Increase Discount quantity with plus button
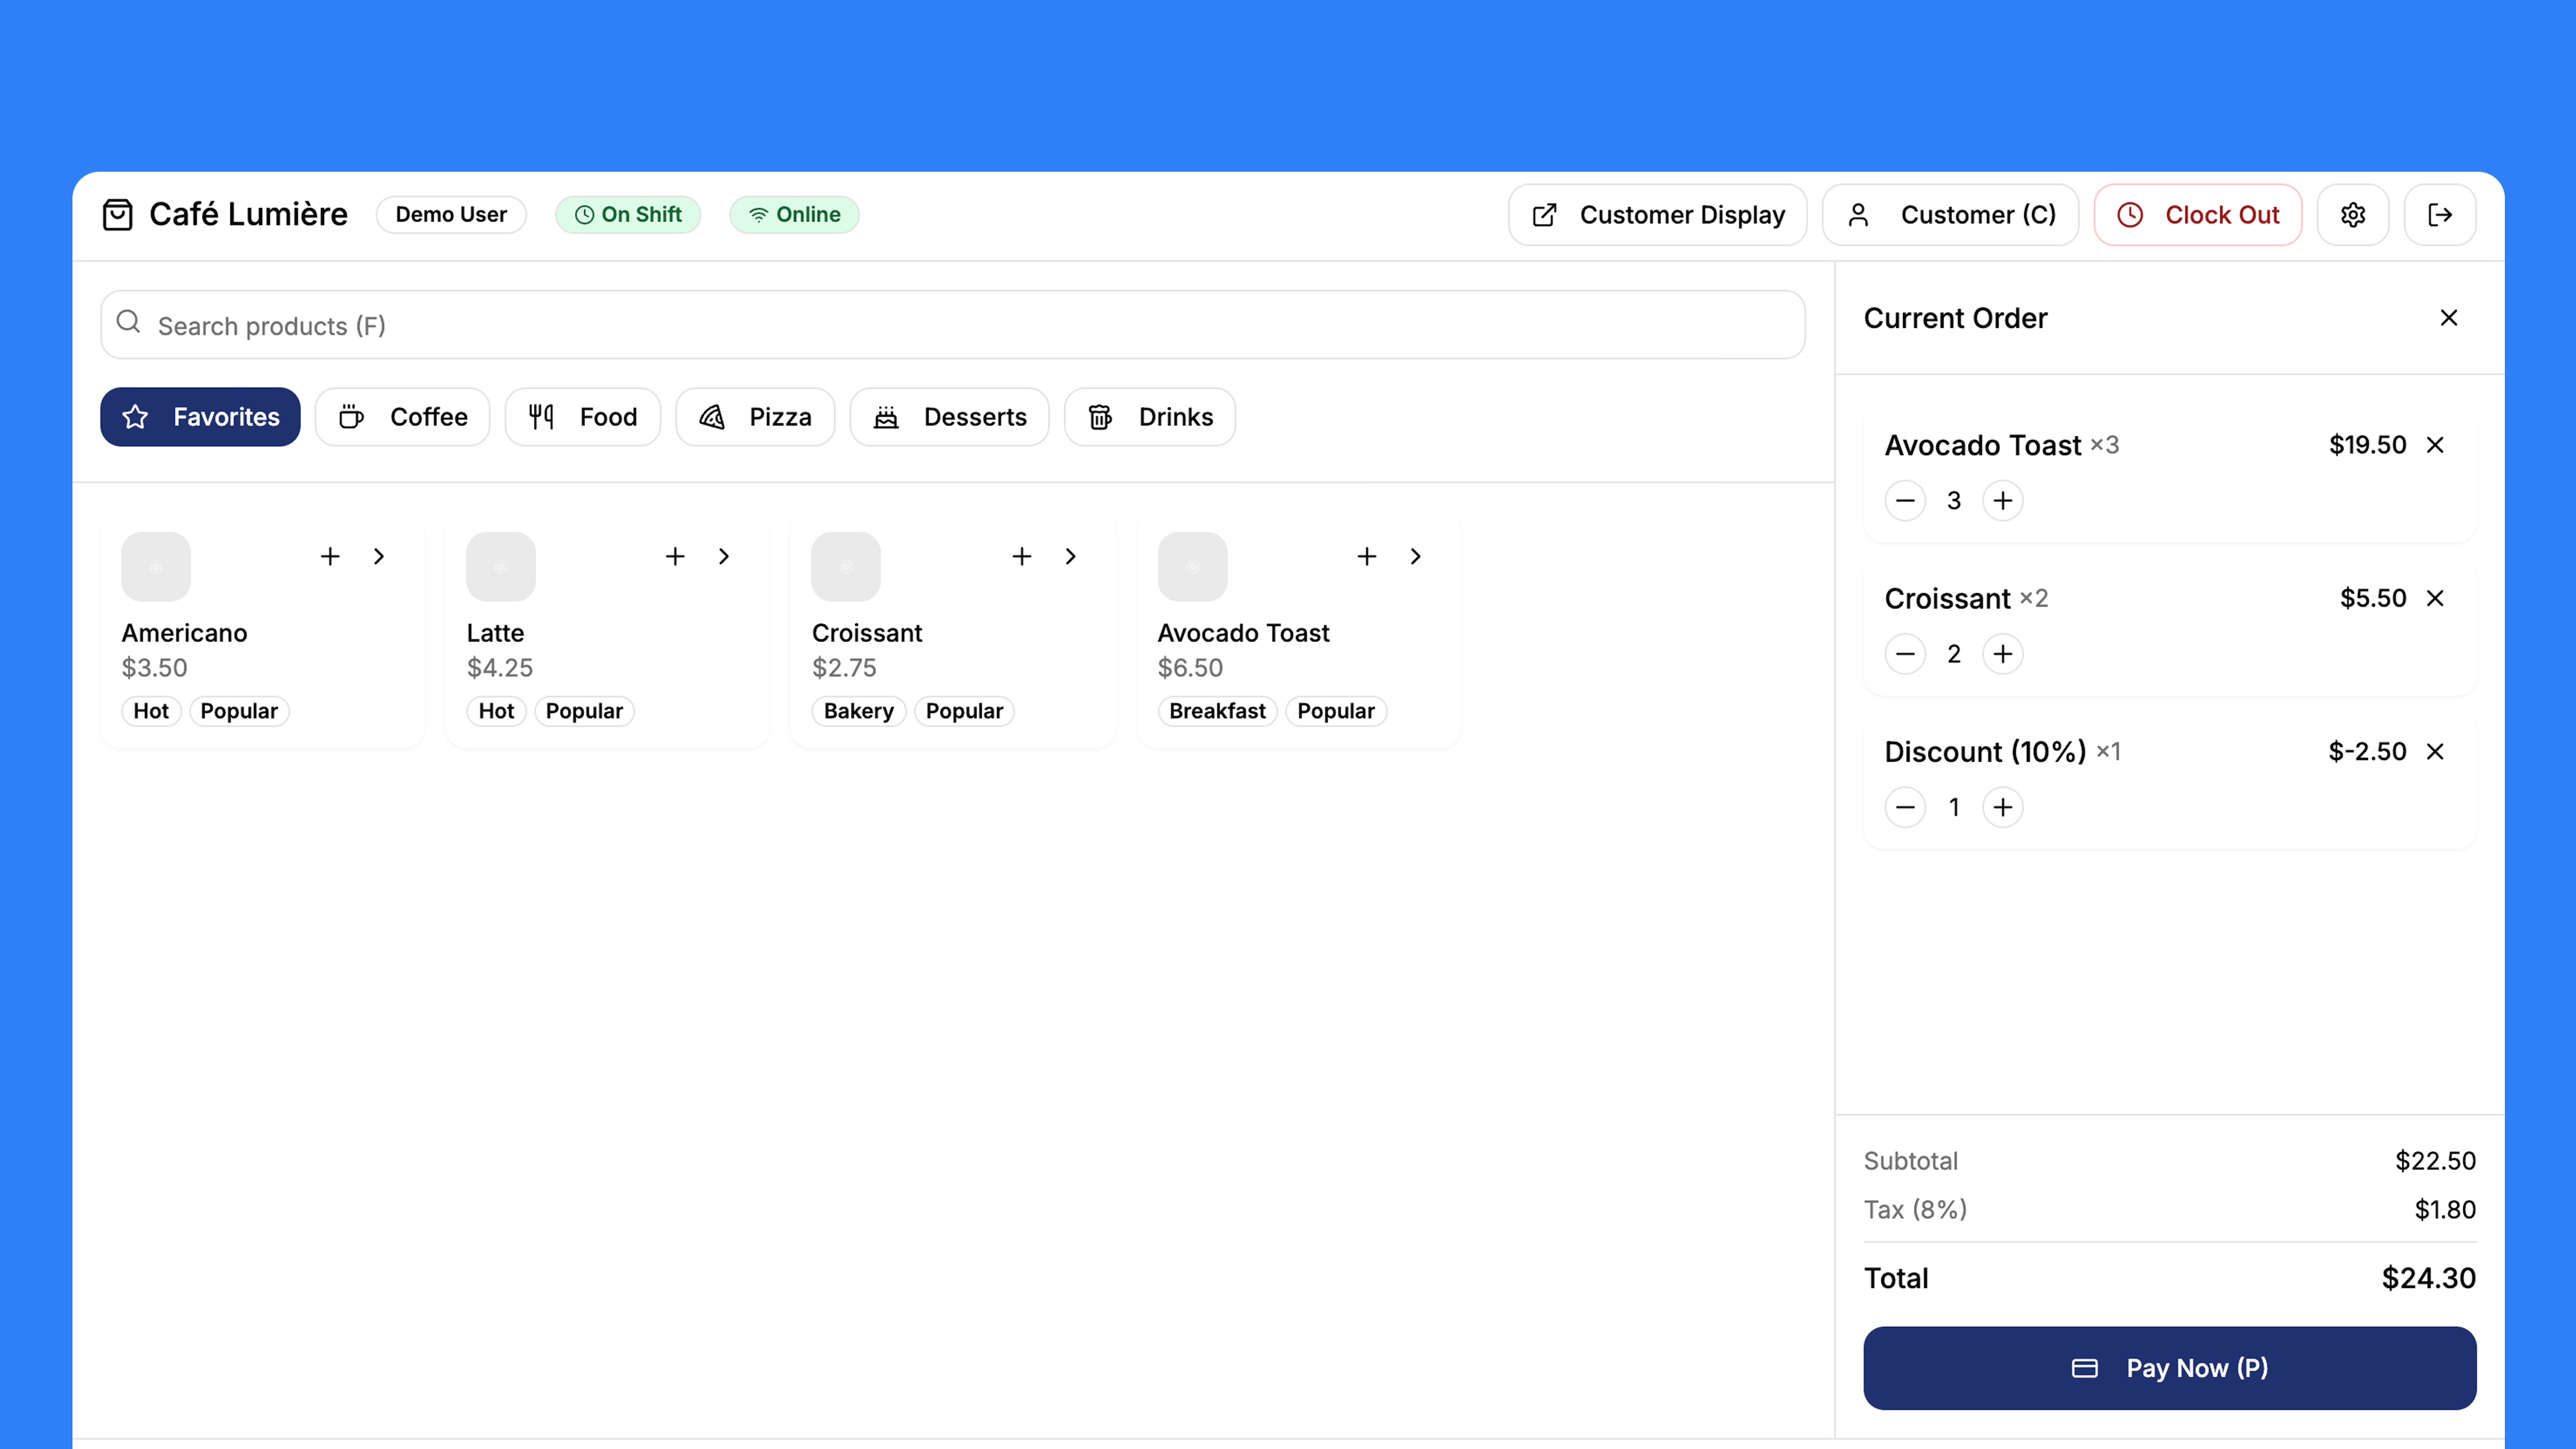The width and height of the screenshot is (2576, 1449). (2002, 807)
